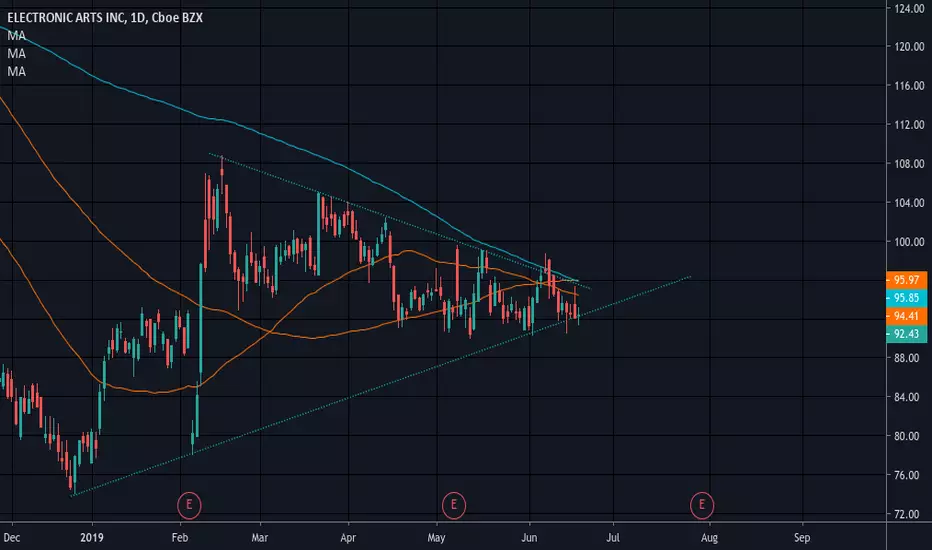Click the Sep label on time axis

(802, 538)
